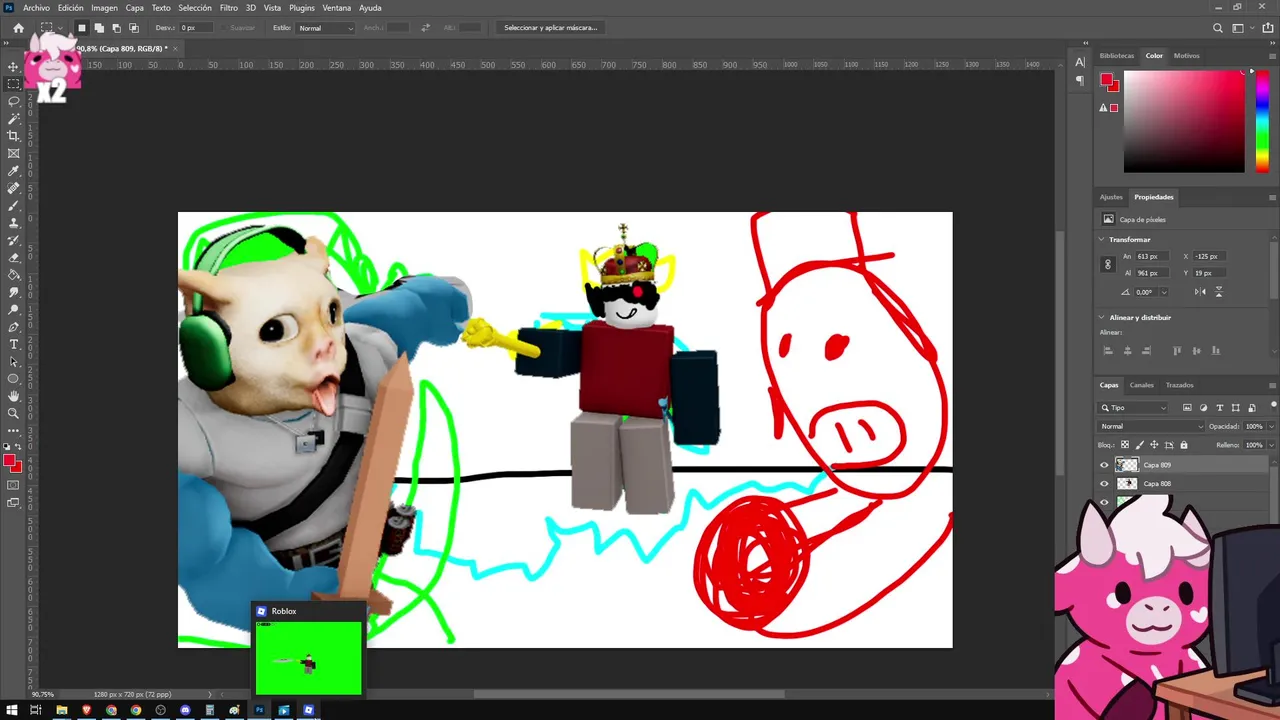Click the foreground color swatch in toolbox

pos(9,461)
